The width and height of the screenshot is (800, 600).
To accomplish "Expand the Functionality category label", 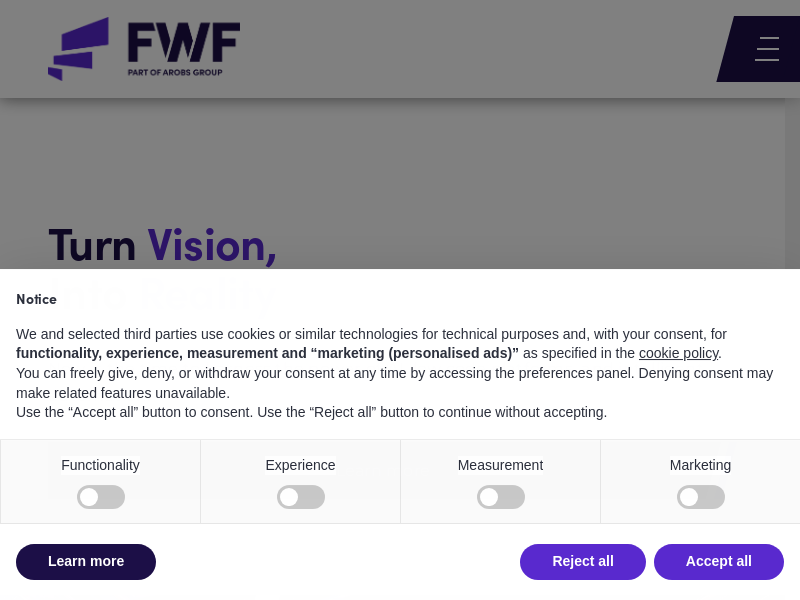I will point(100,465).
